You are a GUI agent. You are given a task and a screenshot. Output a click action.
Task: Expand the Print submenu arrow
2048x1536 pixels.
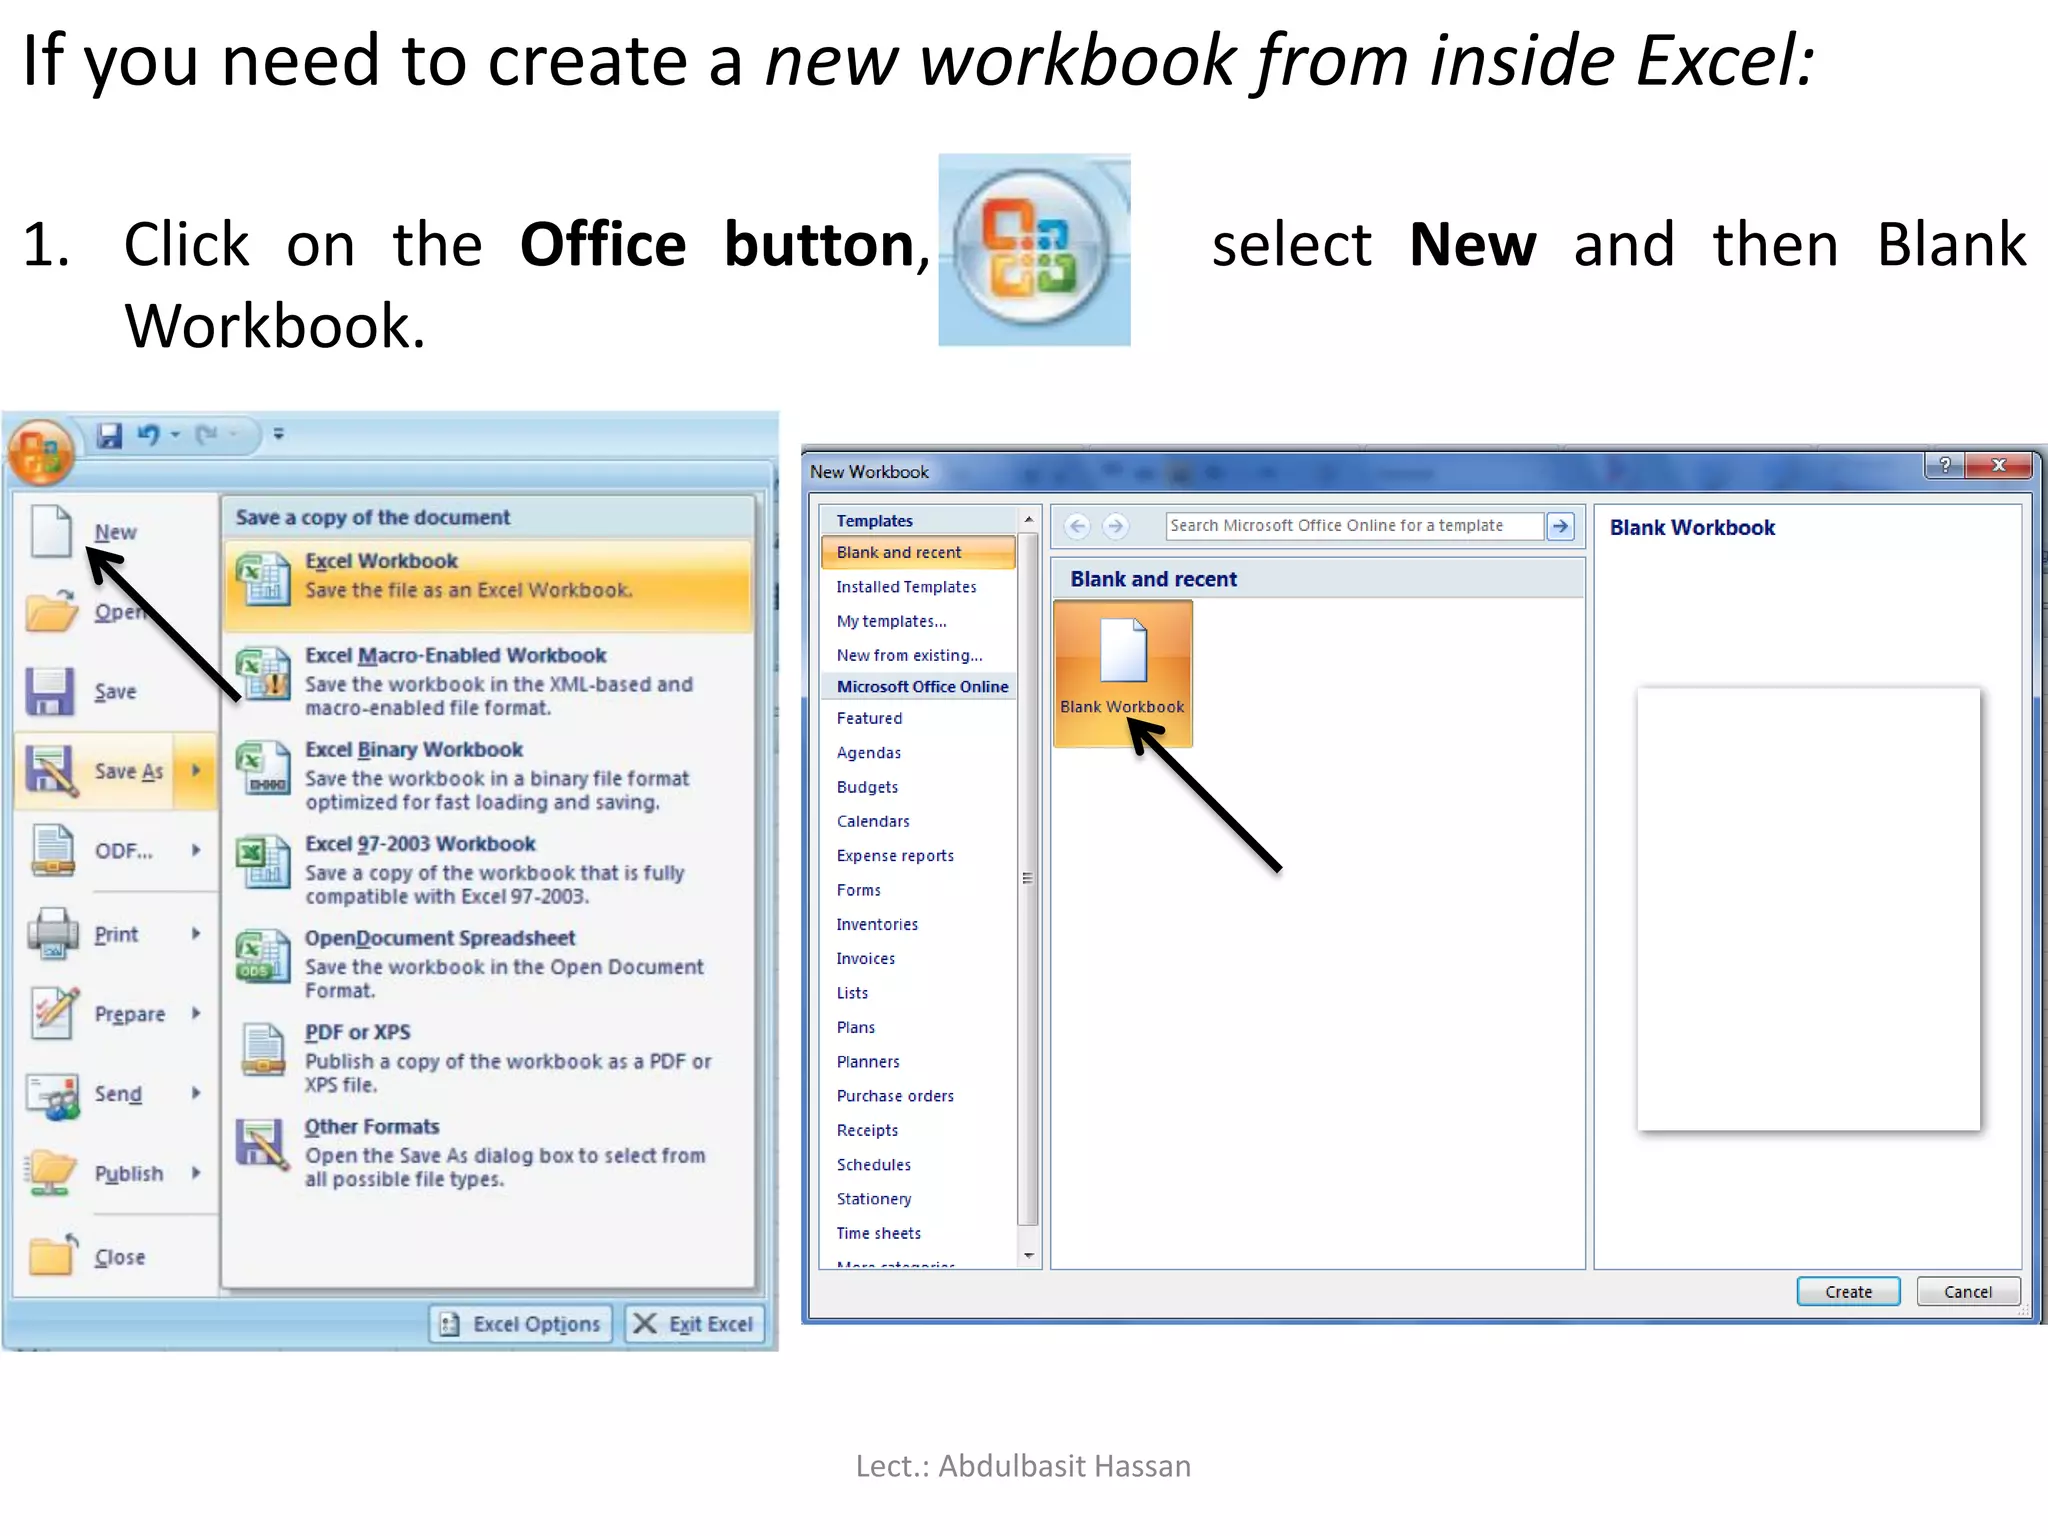196,933
